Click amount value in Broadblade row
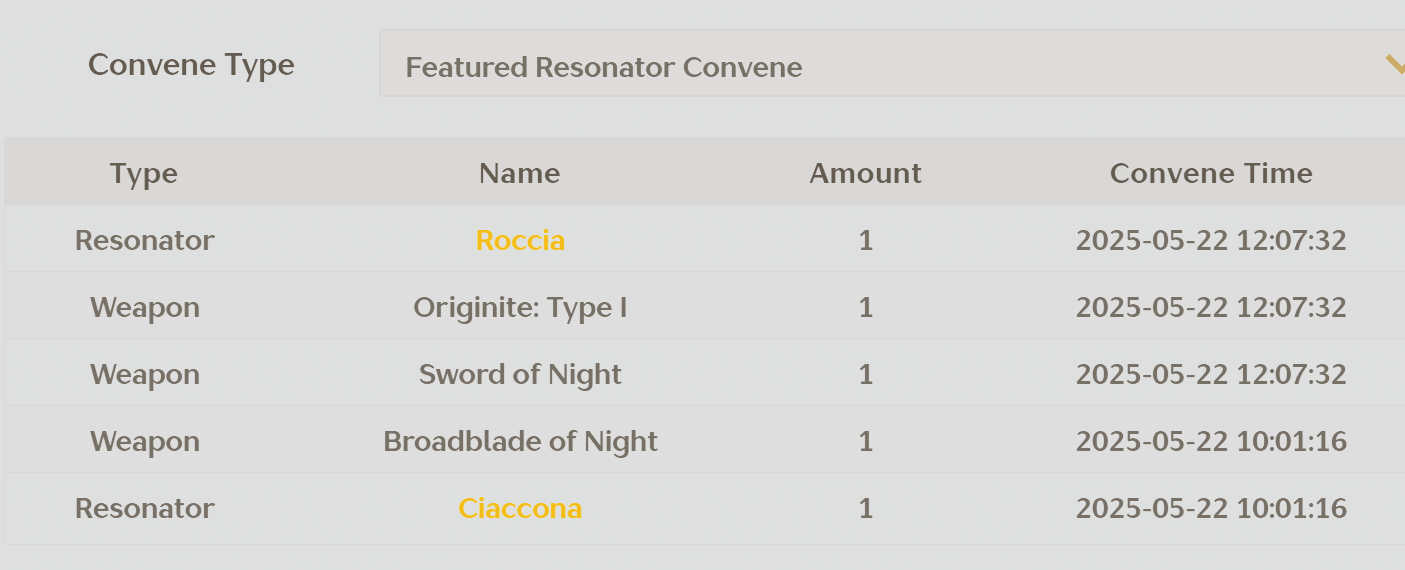 [x=866, y=441]
